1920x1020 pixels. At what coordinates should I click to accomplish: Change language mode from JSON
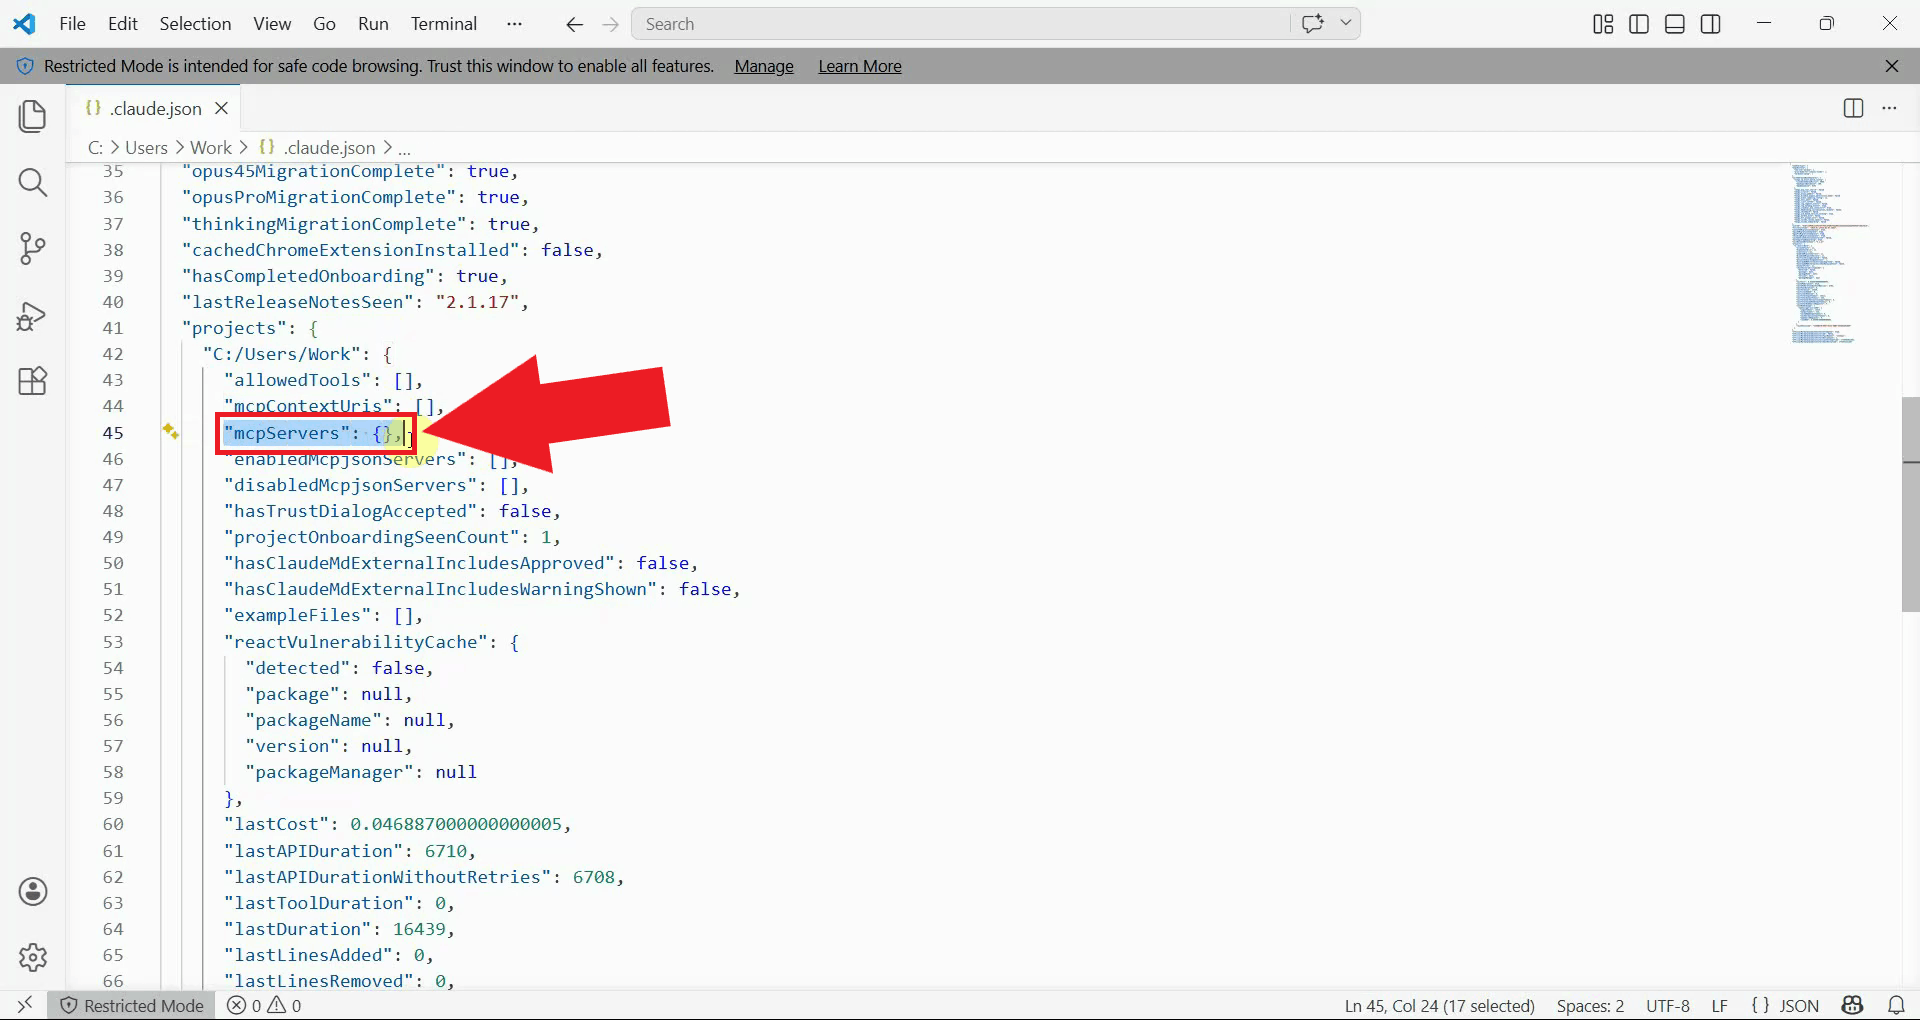click(1798, 1005)
